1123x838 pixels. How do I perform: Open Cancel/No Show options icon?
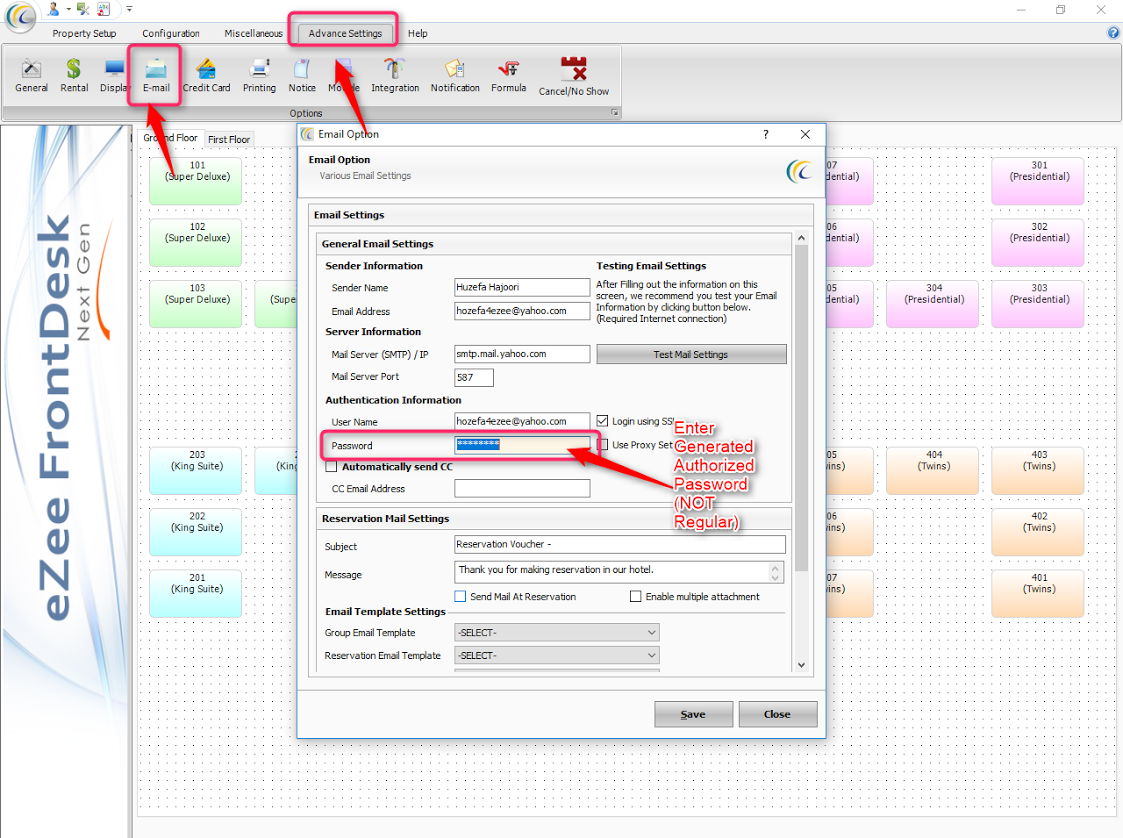tap(574, 77)
